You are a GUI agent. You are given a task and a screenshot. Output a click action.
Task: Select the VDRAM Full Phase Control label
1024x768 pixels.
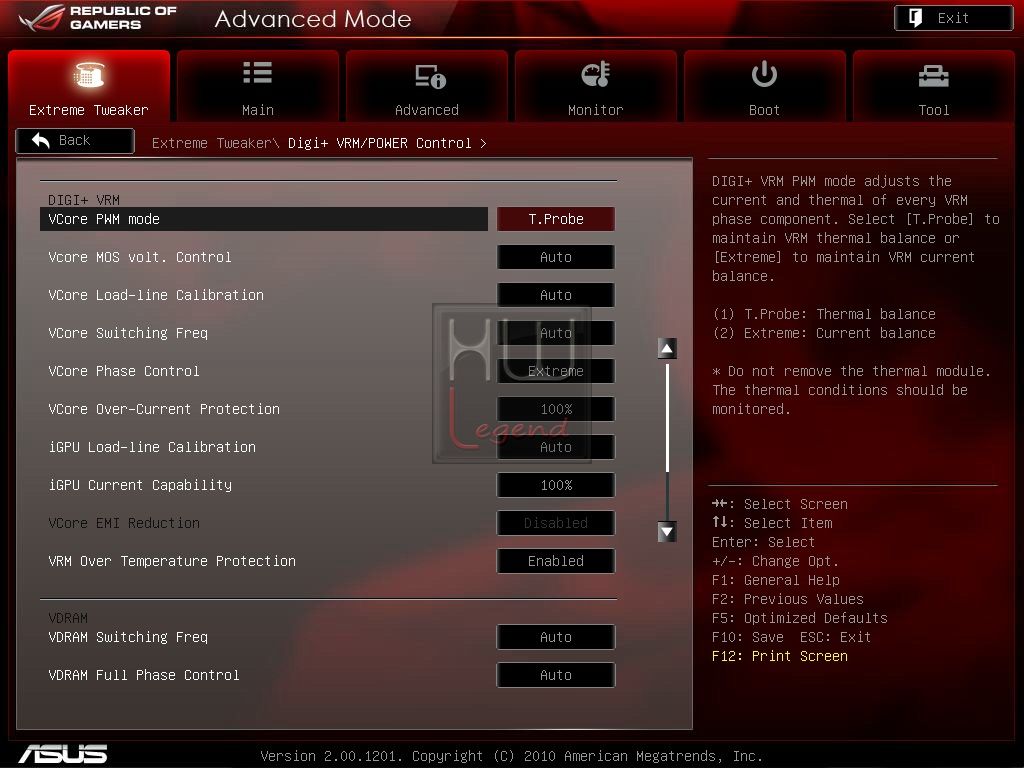[144, 675]
